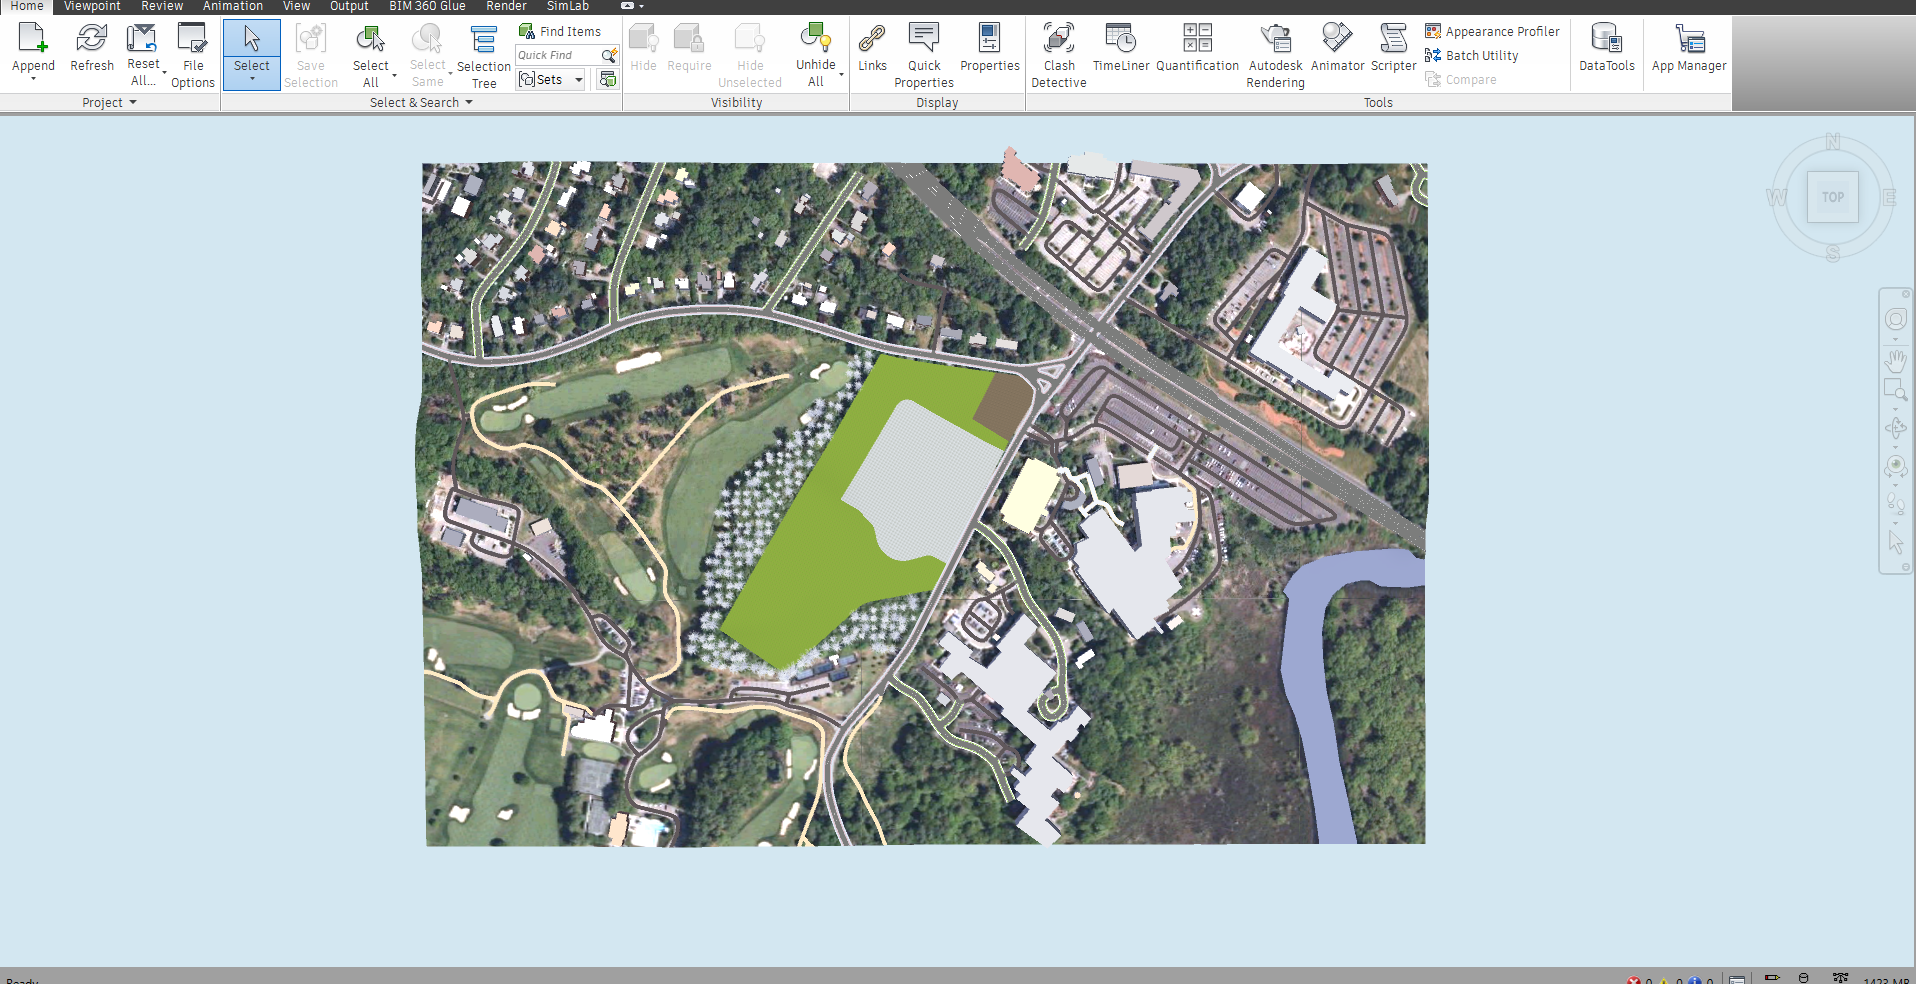This screenshot has height=984, width=1916.
Task: Click Batch Utility
Action: pyautogui.click(x=1471, y=56)
